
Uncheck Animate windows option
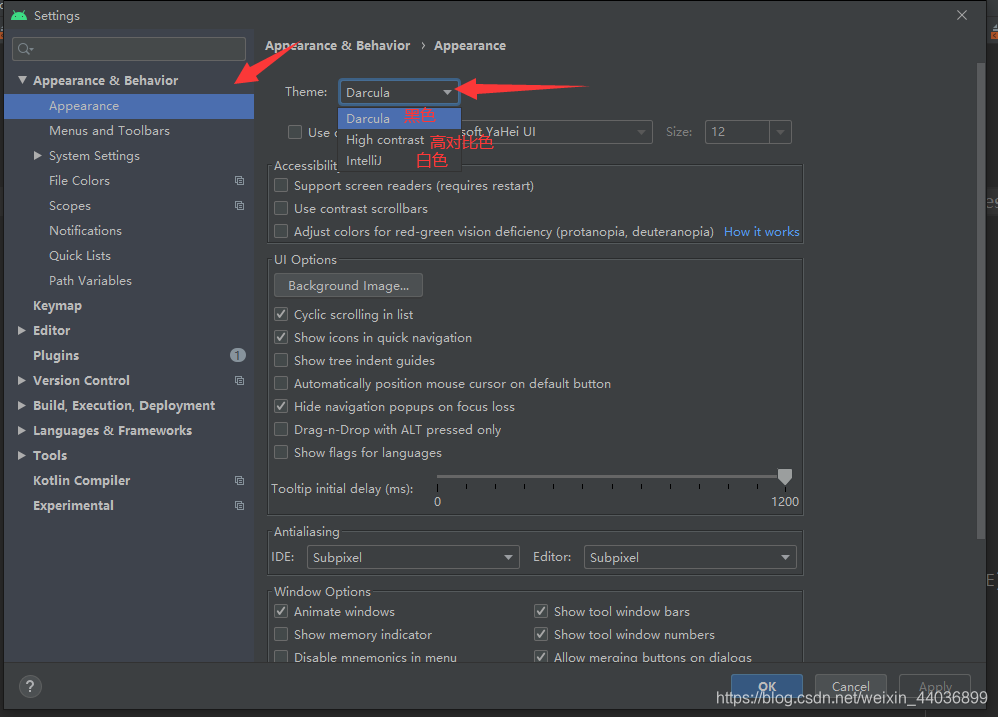point(281,611)
